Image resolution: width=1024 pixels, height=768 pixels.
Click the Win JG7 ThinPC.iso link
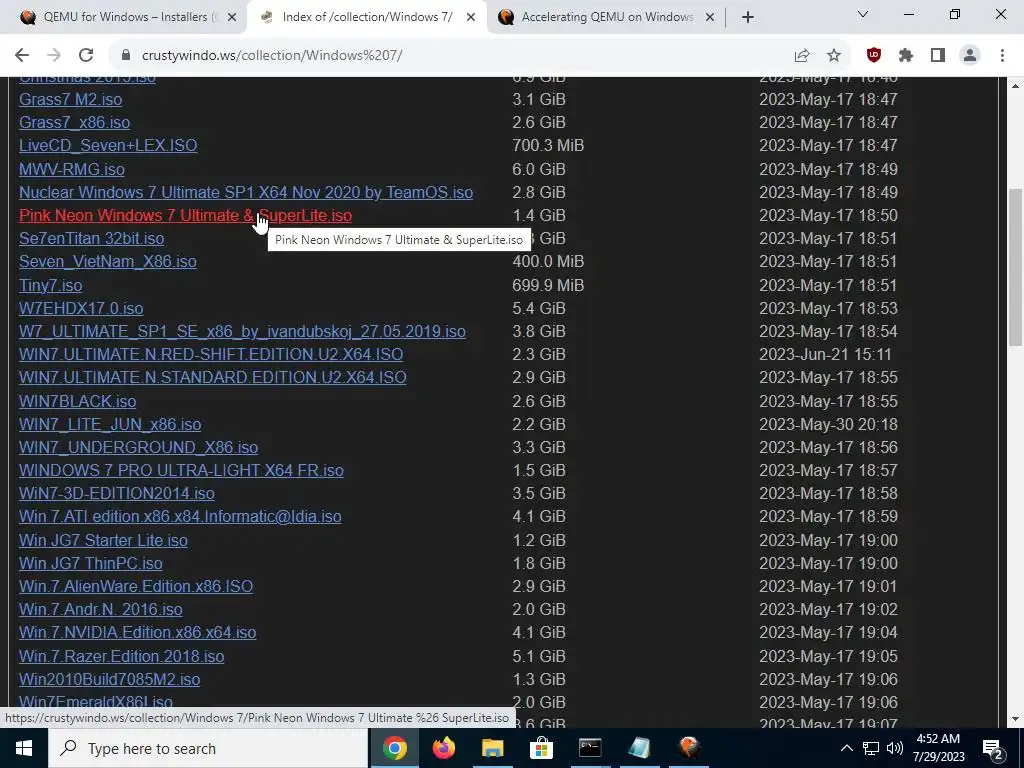[x=91, y=564]
